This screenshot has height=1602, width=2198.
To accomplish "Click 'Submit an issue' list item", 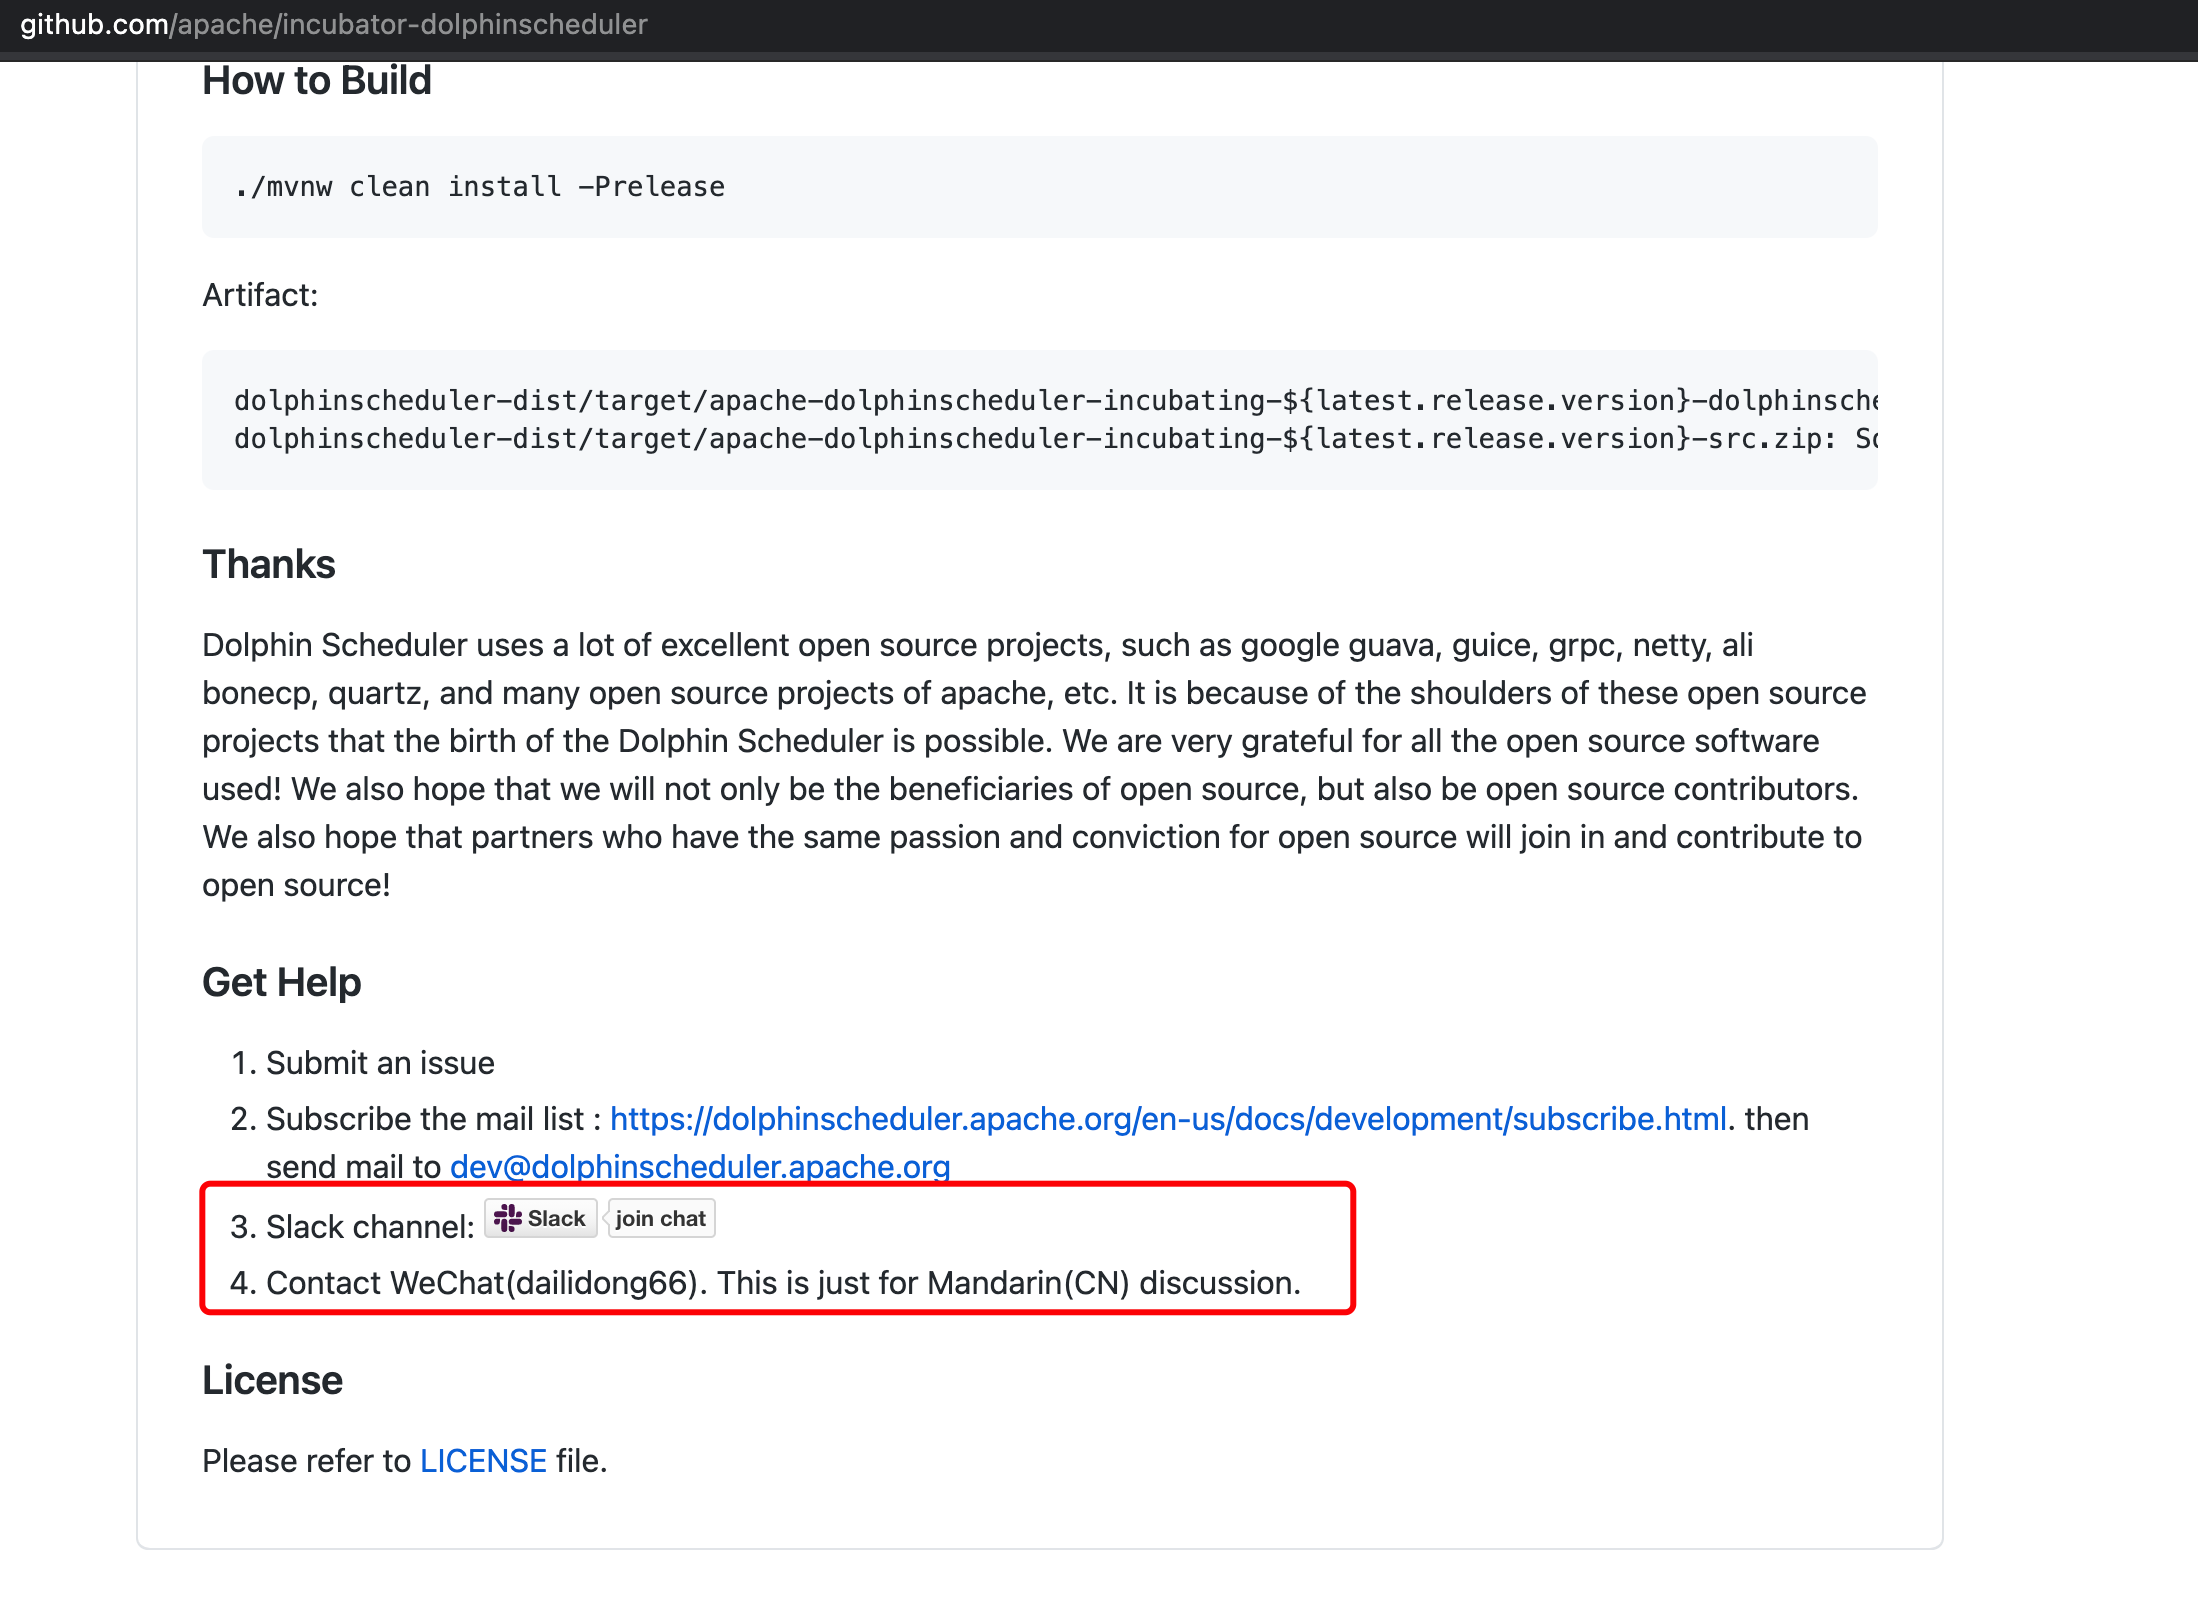I will (x=380, y=1063).
